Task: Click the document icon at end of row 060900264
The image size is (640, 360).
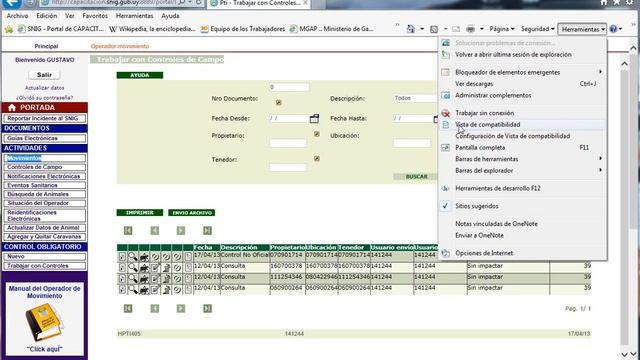Action: (x=188, y=289)
